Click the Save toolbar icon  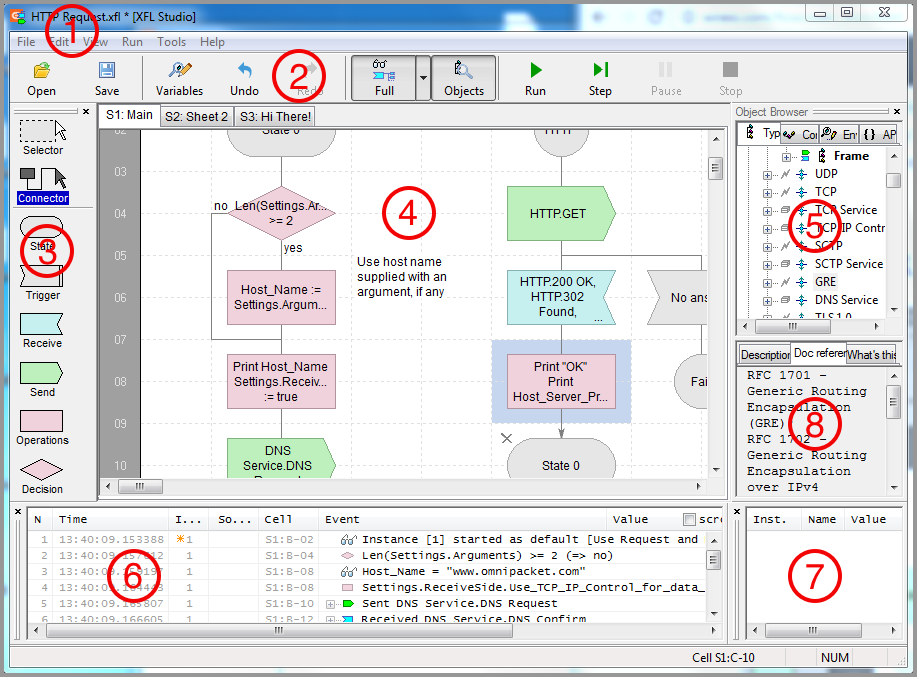click(x=107, y=78)
